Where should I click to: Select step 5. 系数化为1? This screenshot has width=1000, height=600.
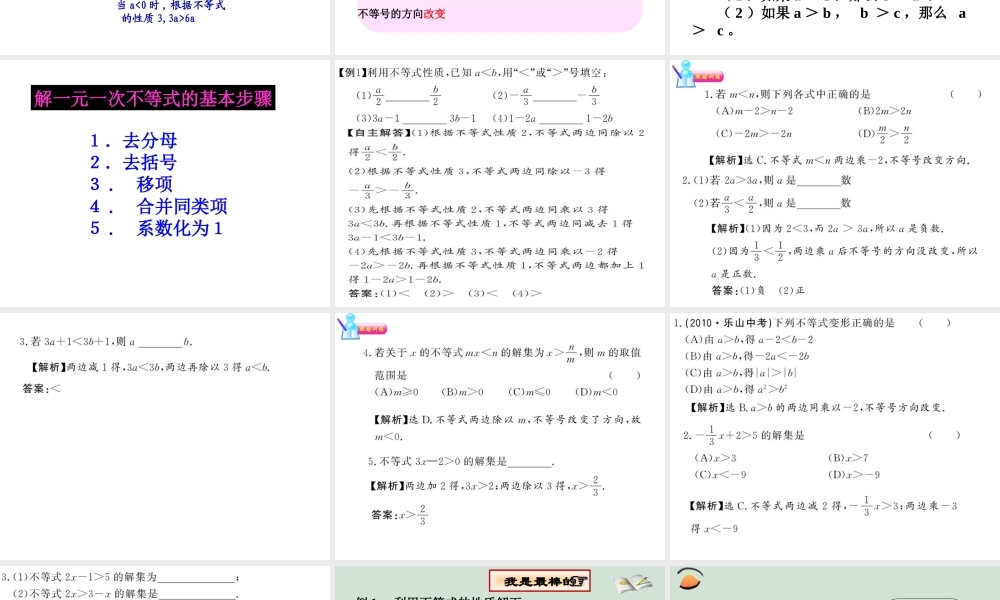point(156,228)
